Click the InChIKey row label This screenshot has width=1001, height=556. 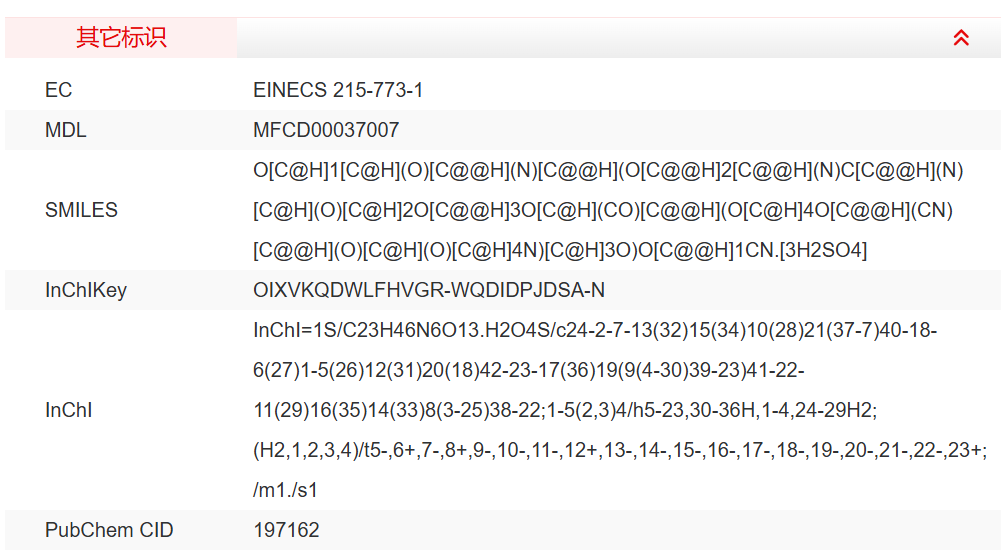coord(86,291)
